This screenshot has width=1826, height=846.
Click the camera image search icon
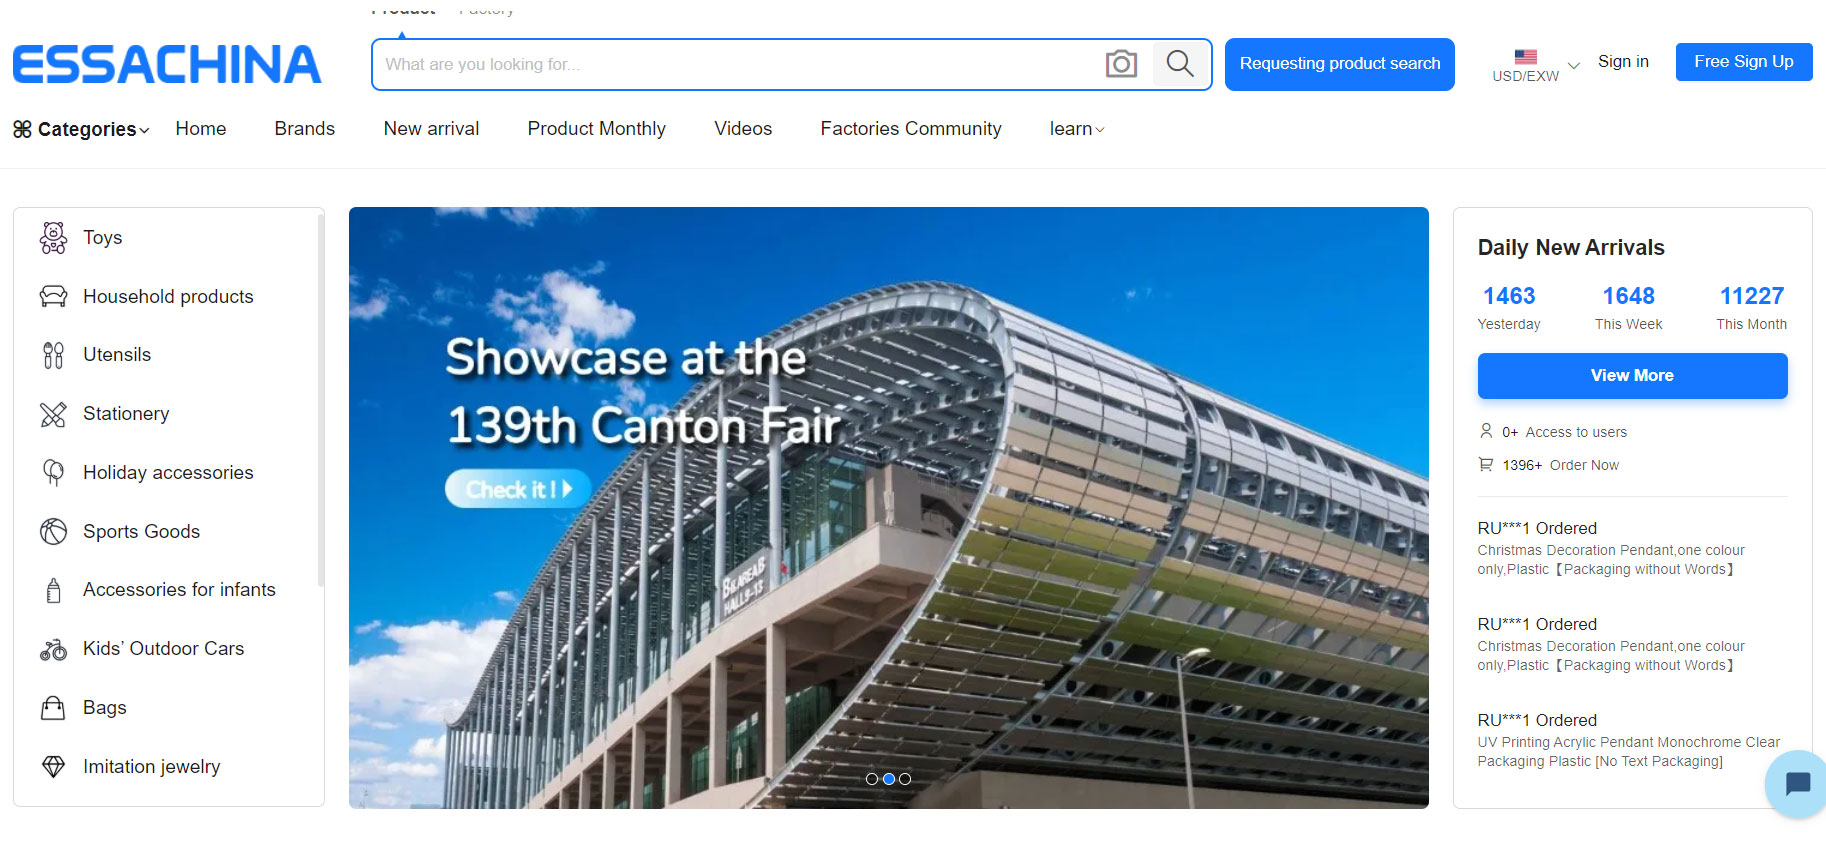coord(1121,64)
